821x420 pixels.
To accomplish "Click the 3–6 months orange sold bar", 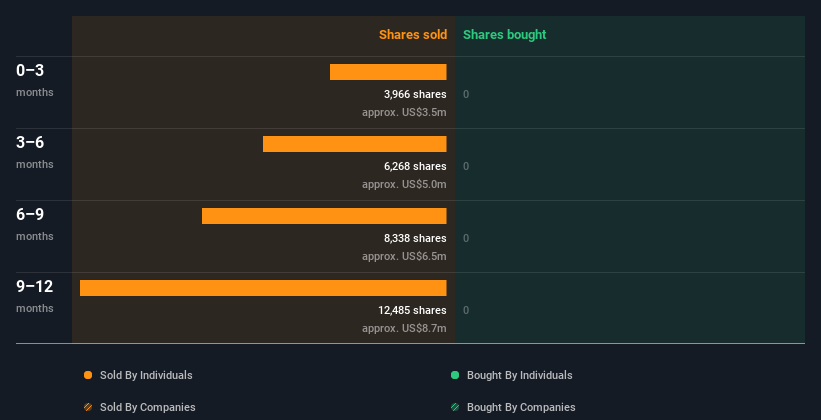I will pyautogui.click(x=354, y=144).
